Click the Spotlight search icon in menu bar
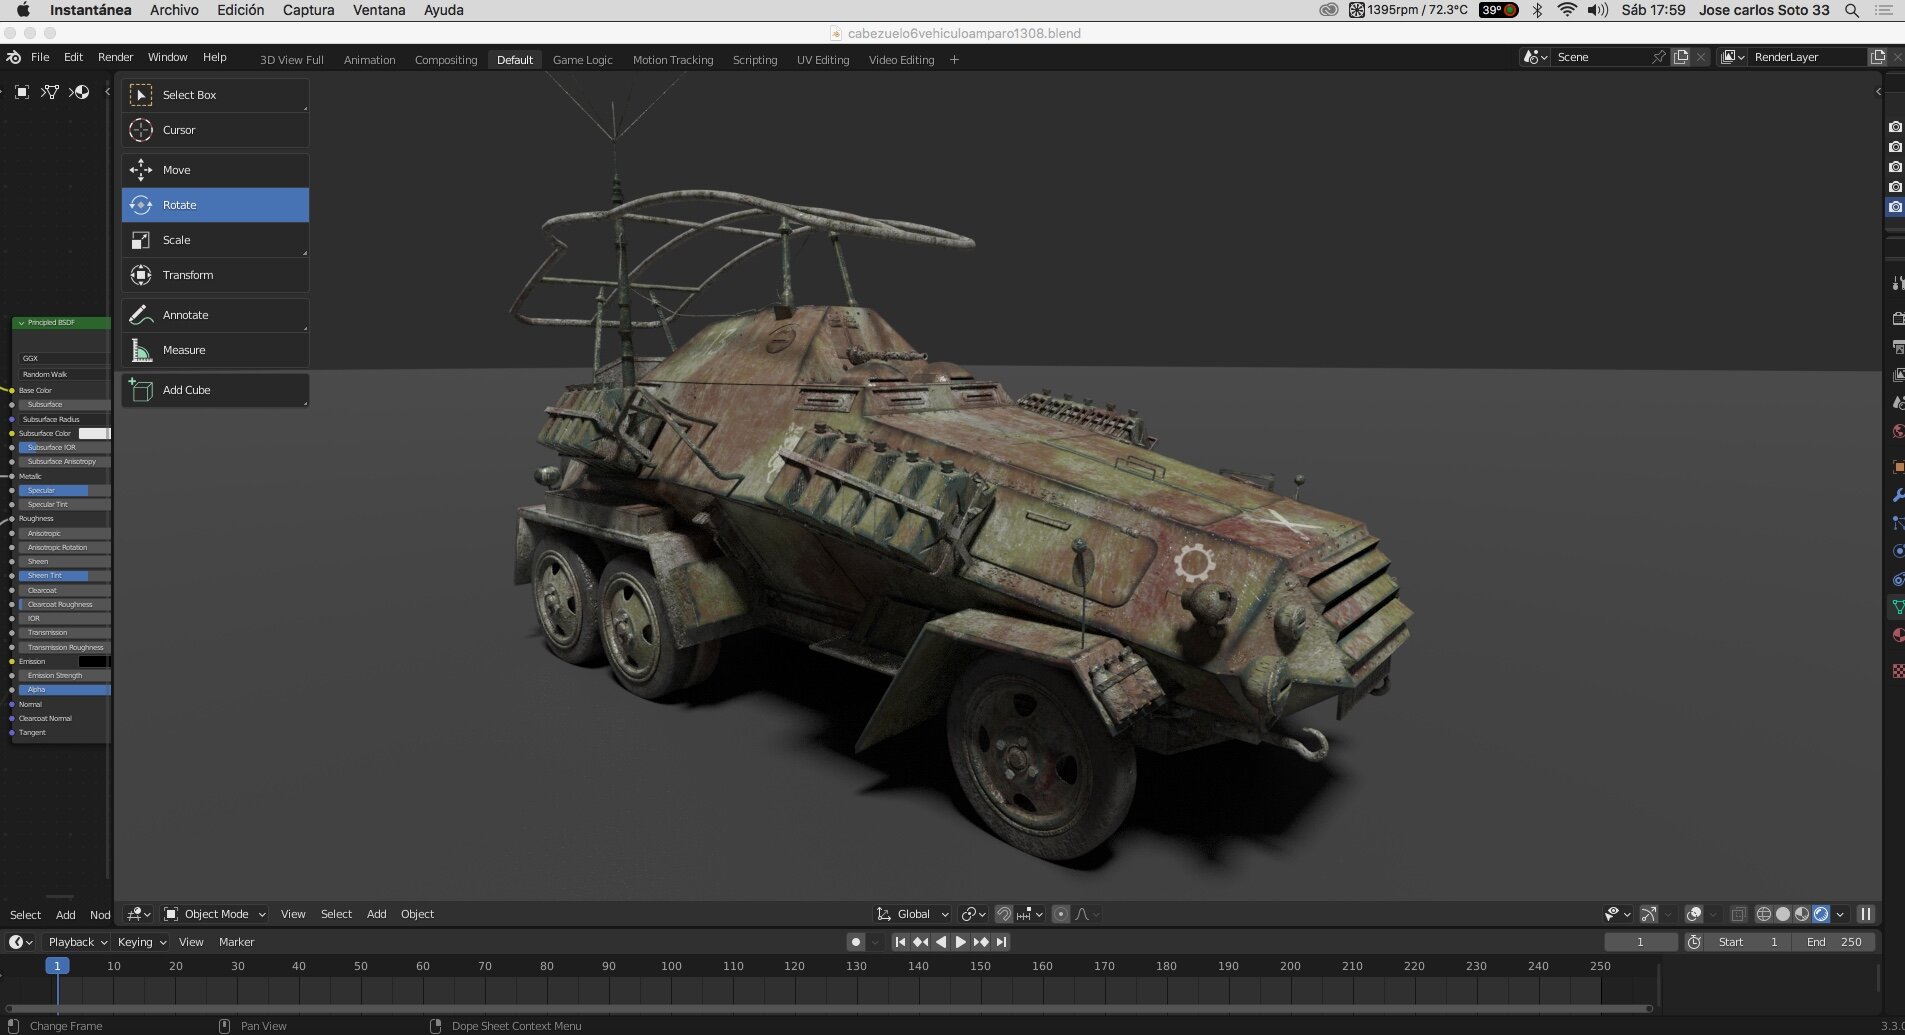This screenshot has height=1035, width=1905. 1852,10
